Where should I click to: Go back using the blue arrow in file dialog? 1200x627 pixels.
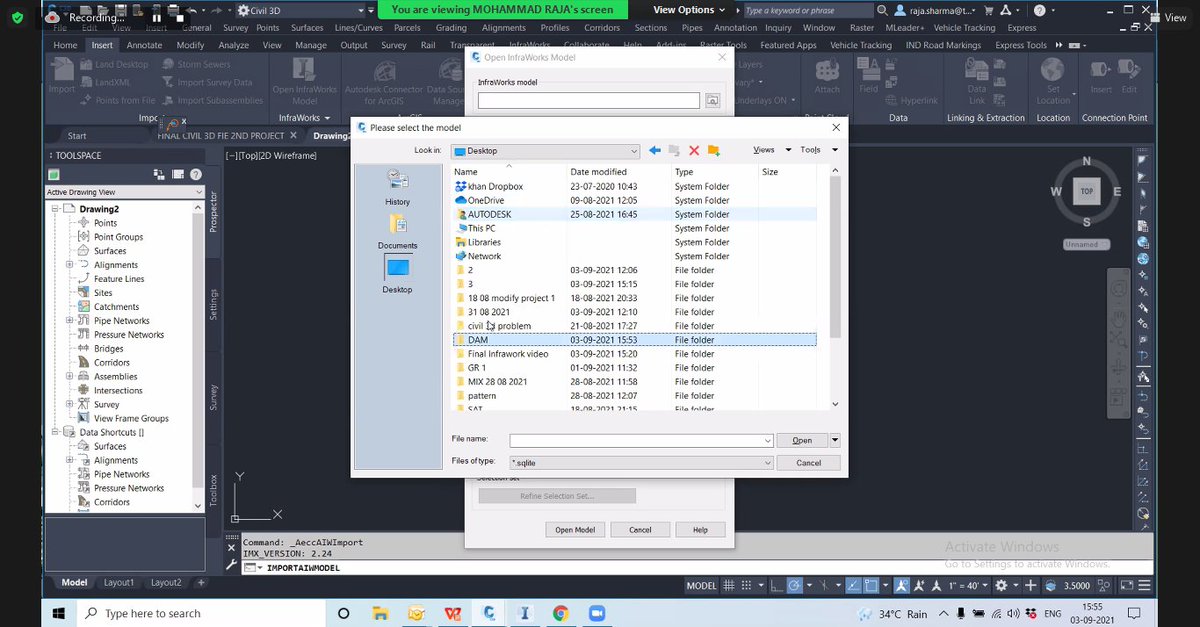[x=655, y=150]
